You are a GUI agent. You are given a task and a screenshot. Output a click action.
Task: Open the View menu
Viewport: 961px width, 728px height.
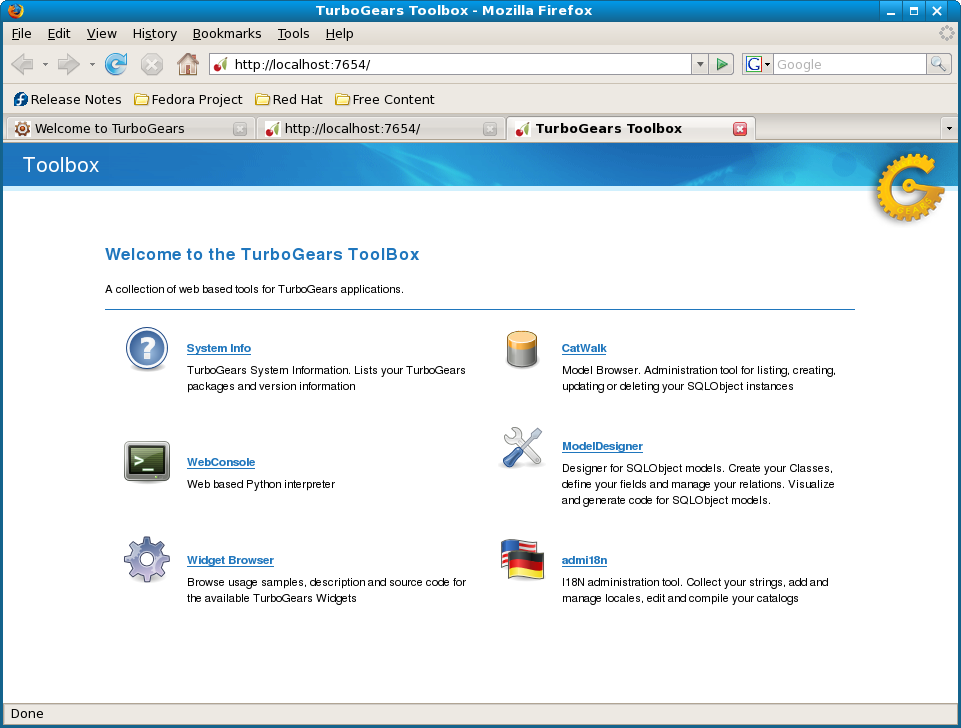(x=102, y=34)
